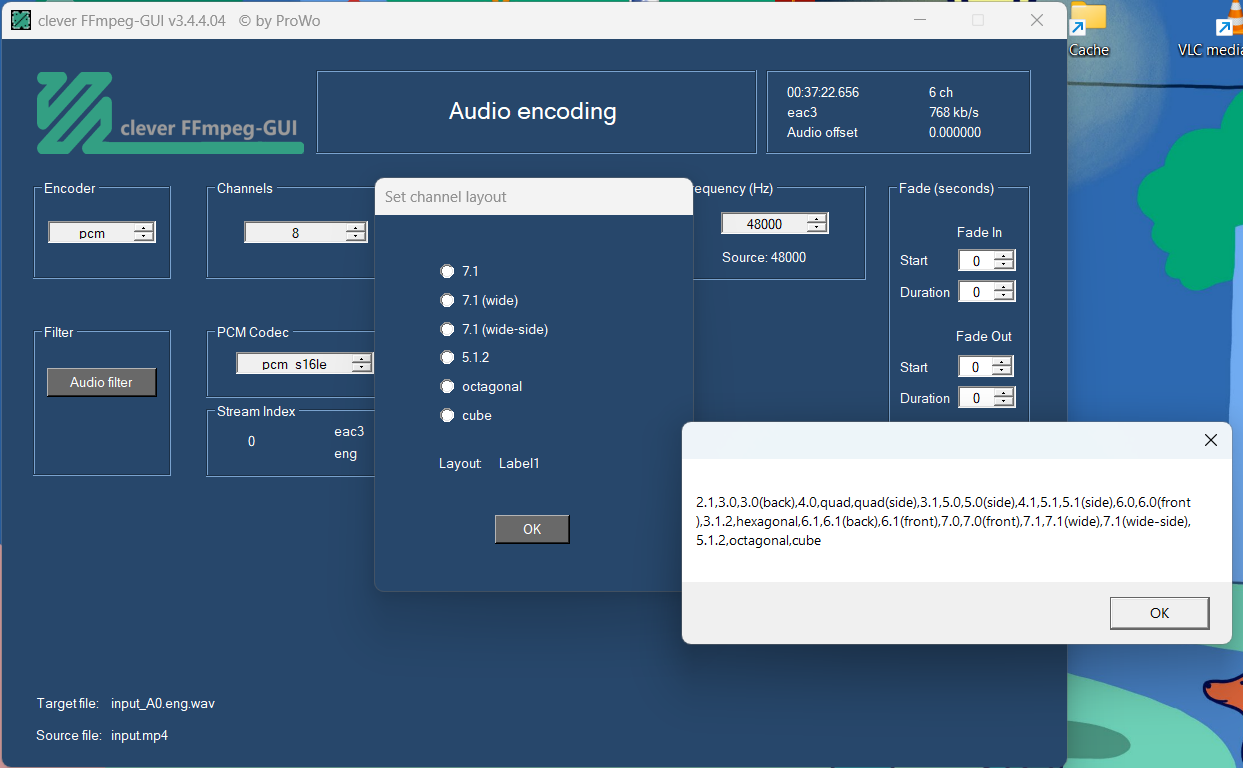Confirm Set channel layout dialog with OK

coord(532,529)
